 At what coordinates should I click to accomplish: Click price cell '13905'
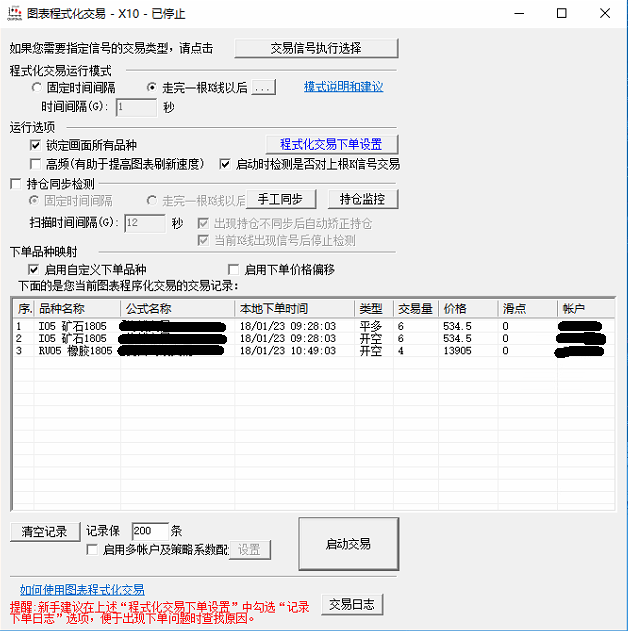(457, 351)
